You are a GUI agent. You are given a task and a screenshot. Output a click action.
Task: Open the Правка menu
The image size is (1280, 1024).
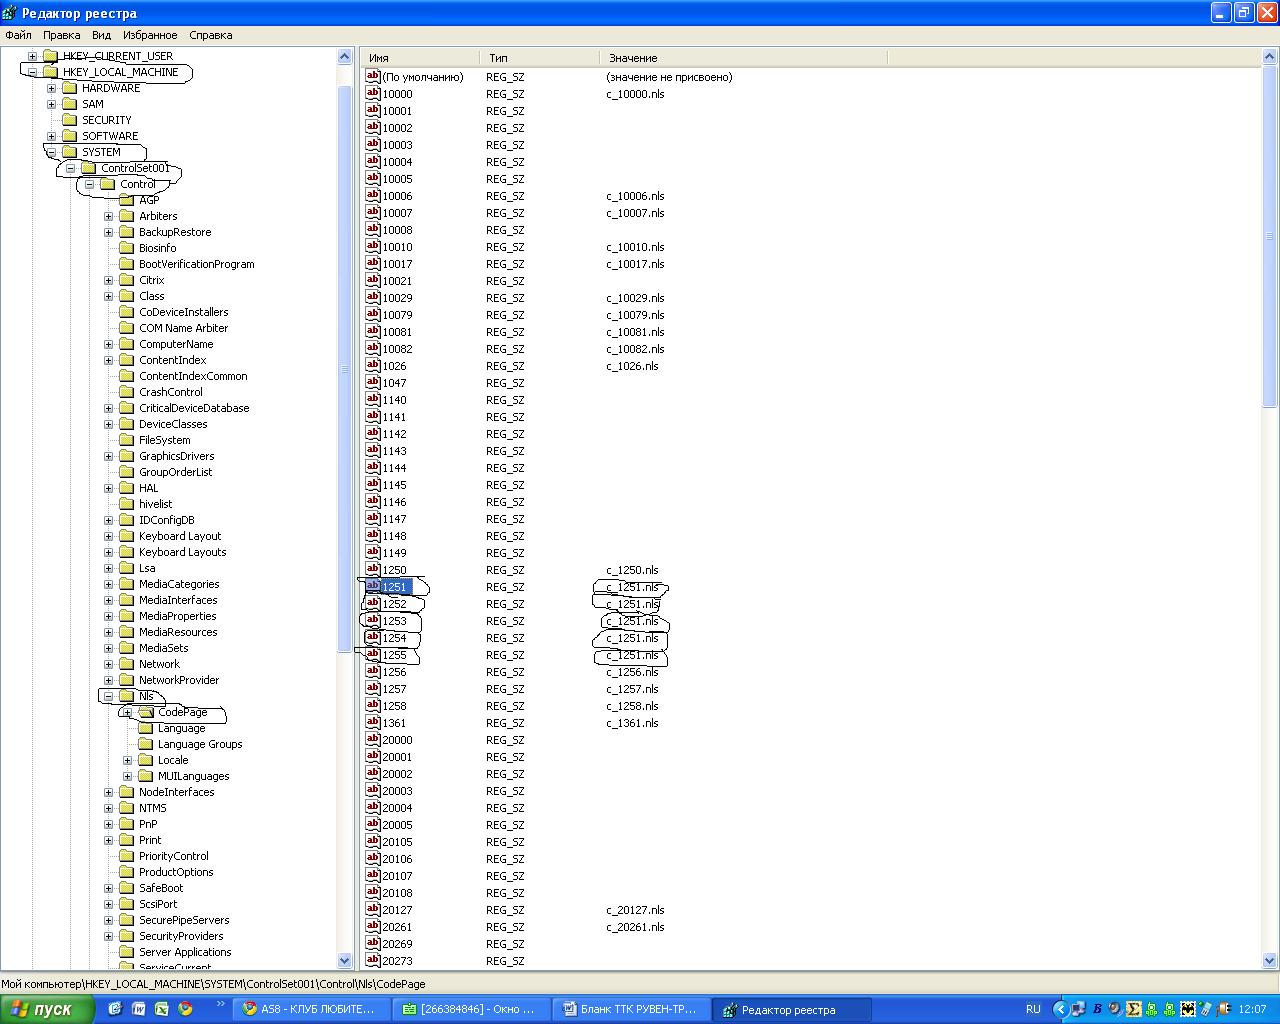[x=61, y=35]
